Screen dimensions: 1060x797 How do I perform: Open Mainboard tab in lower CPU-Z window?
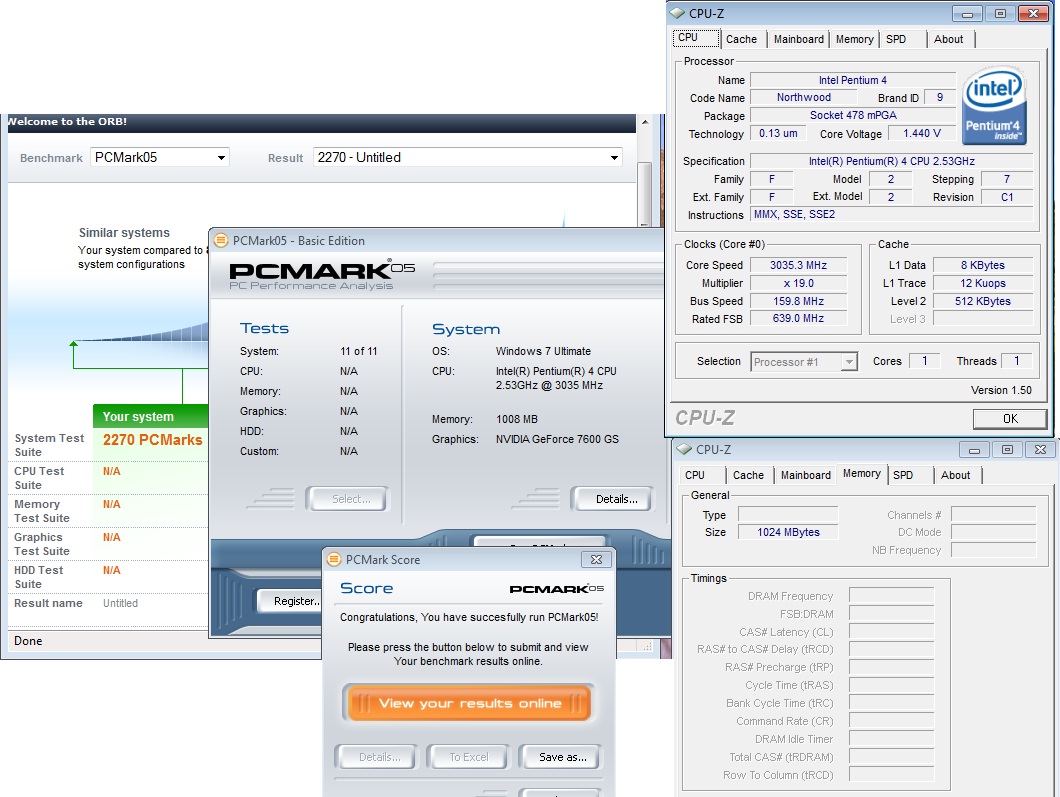coord(806,475)
